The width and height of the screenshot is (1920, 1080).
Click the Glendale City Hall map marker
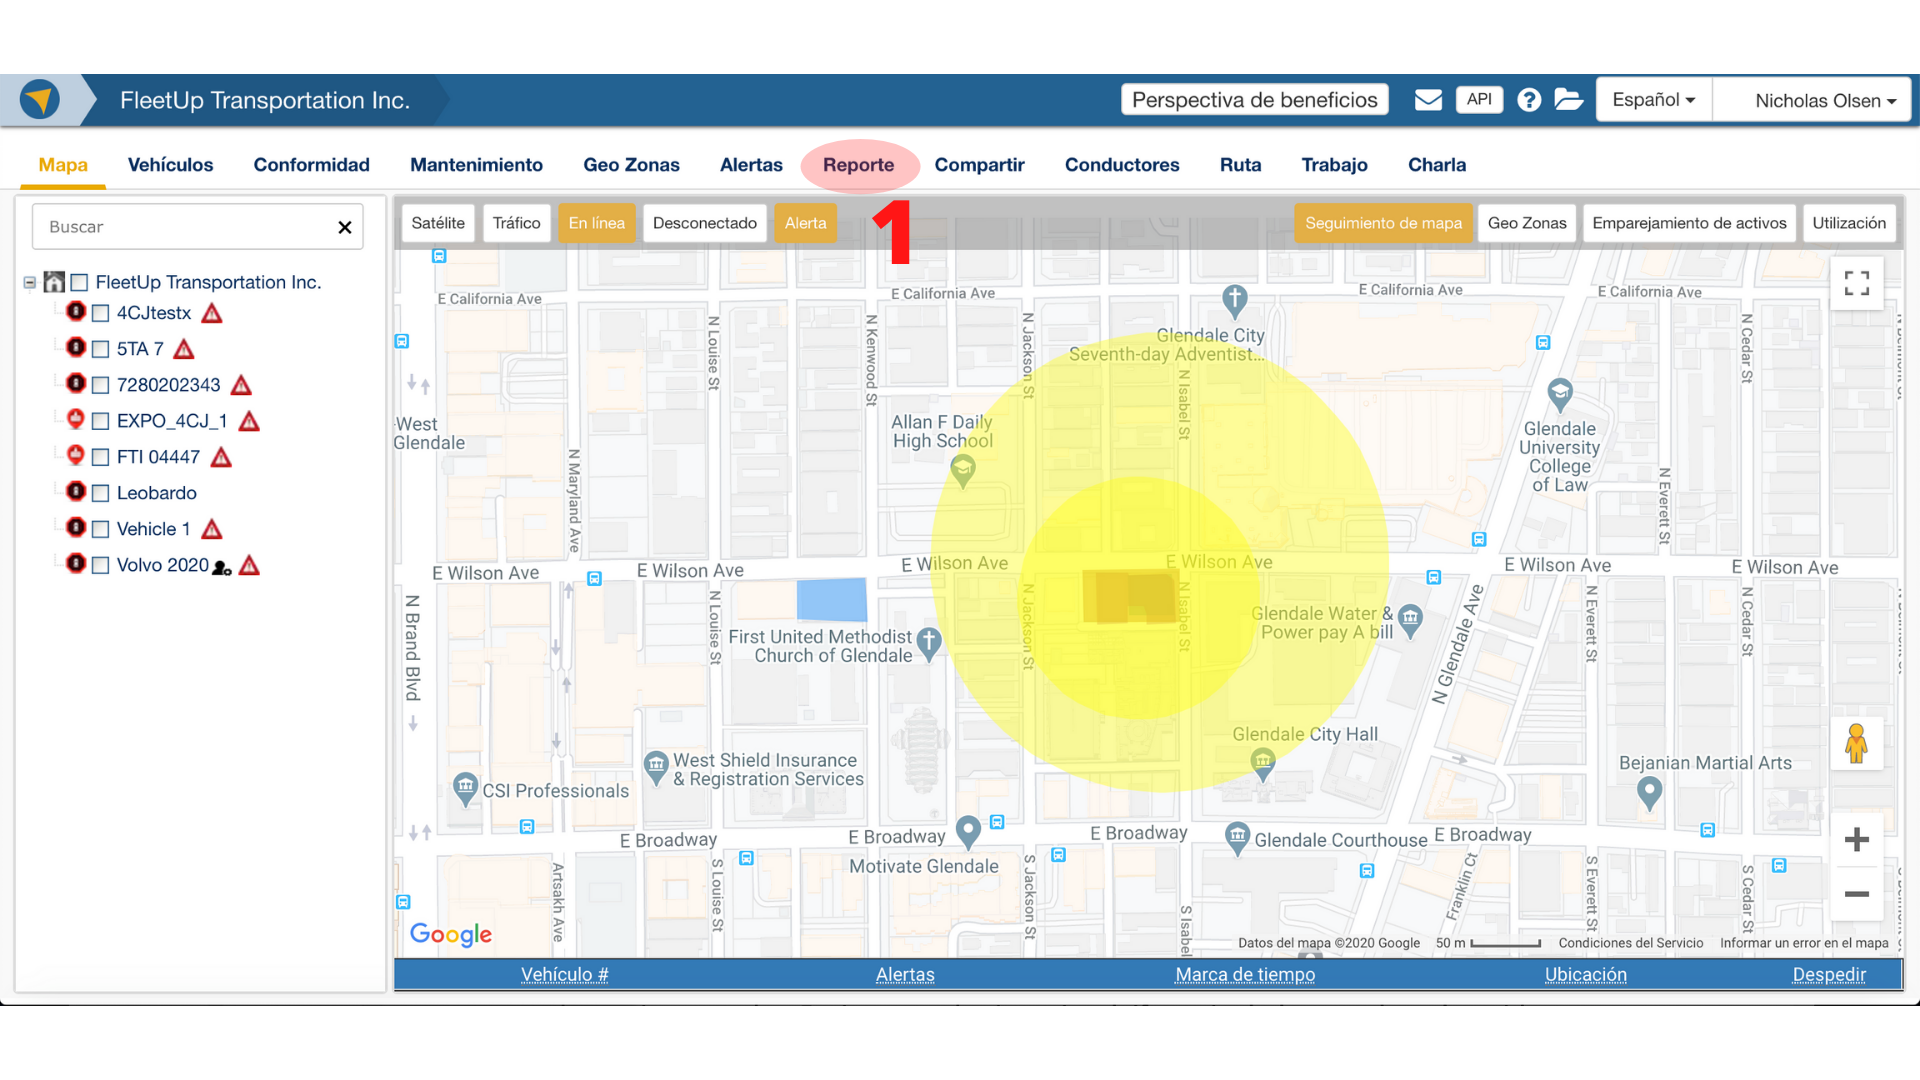click(1263, 764)
